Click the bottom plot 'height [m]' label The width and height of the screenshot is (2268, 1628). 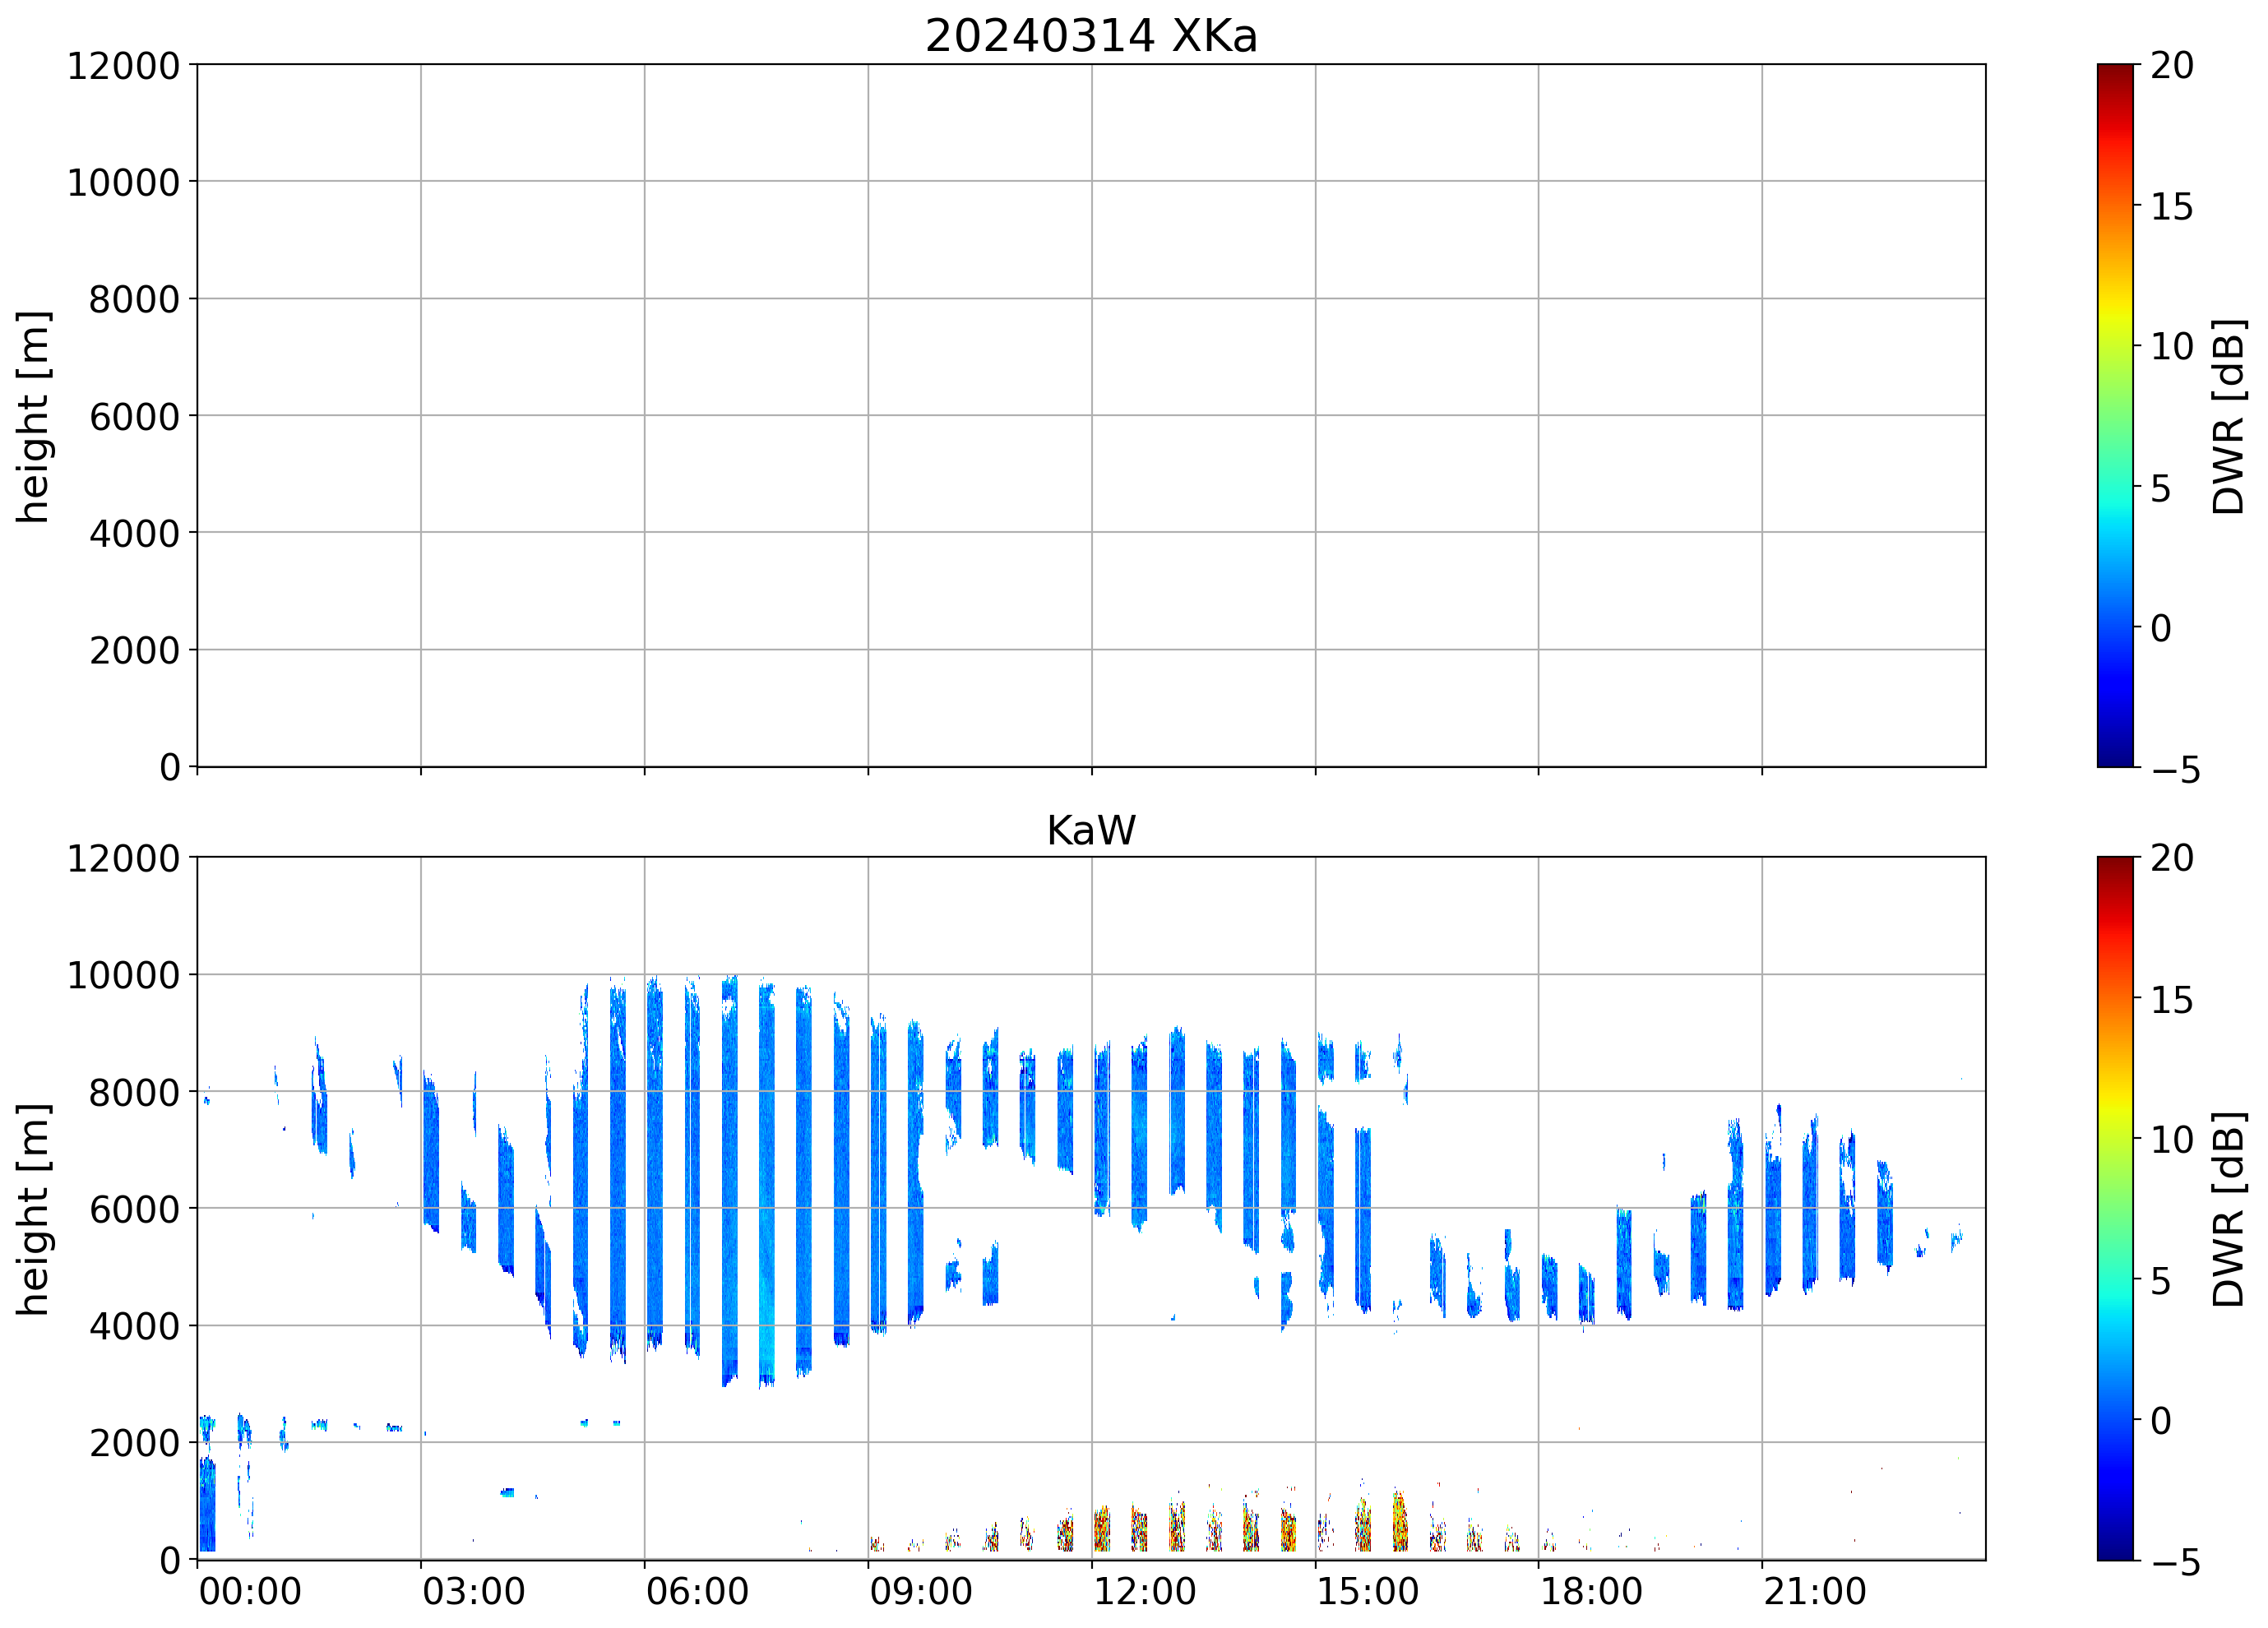point(34,1209)
